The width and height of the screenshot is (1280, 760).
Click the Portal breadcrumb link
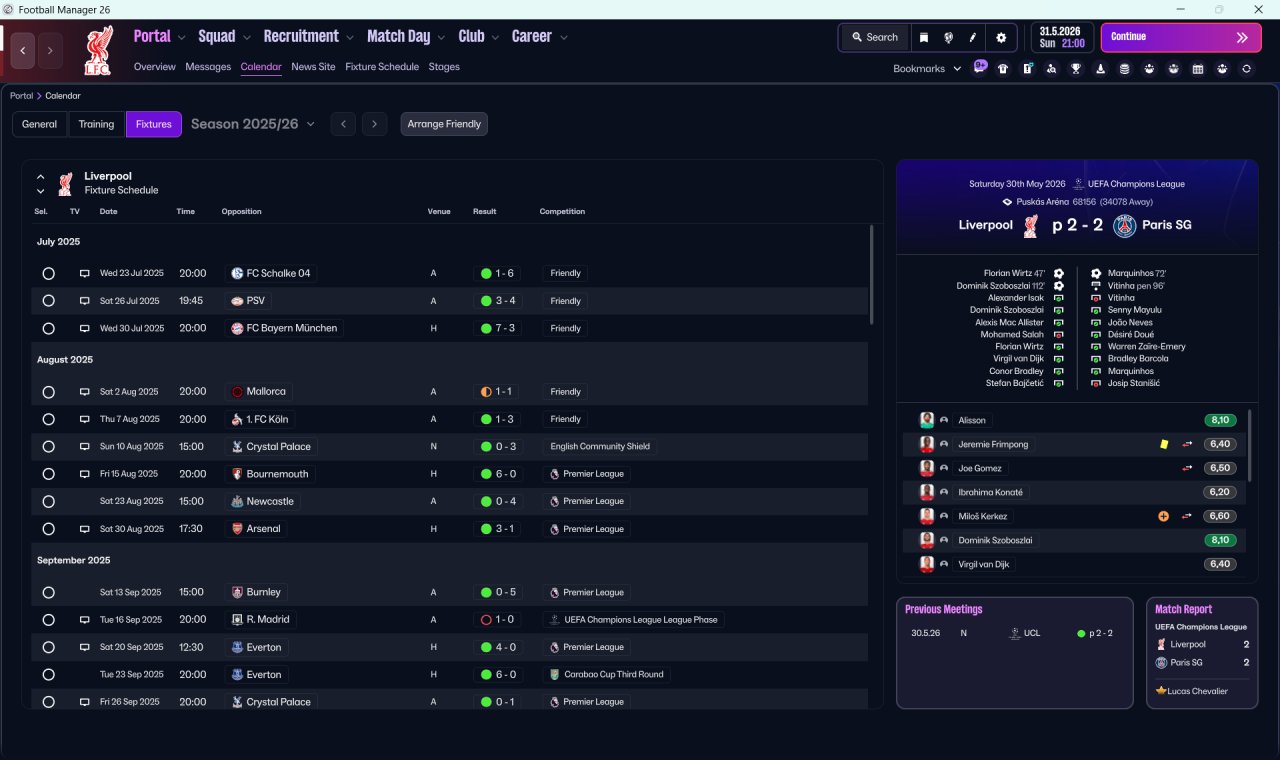pyautogui.click(x=21, y=96)
